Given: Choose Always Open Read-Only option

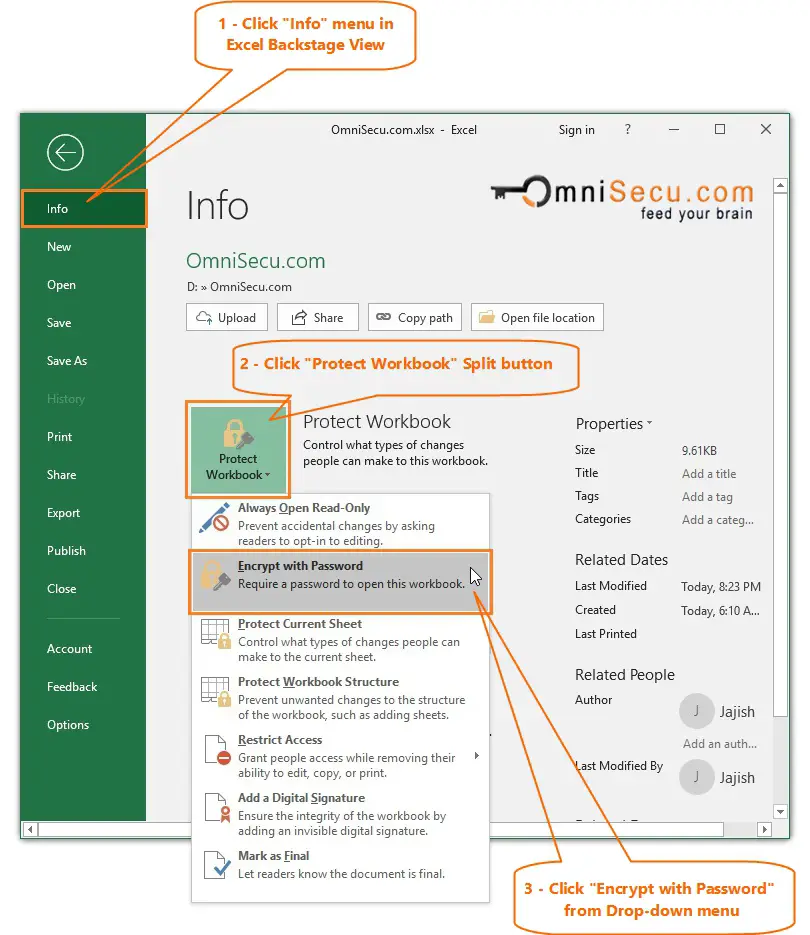Looking at the screenshot, I should [x=340, y=523].
